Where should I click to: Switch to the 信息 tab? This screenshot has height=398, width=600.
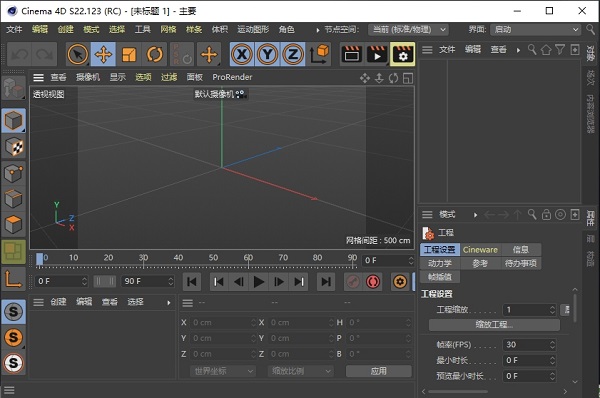520,250
